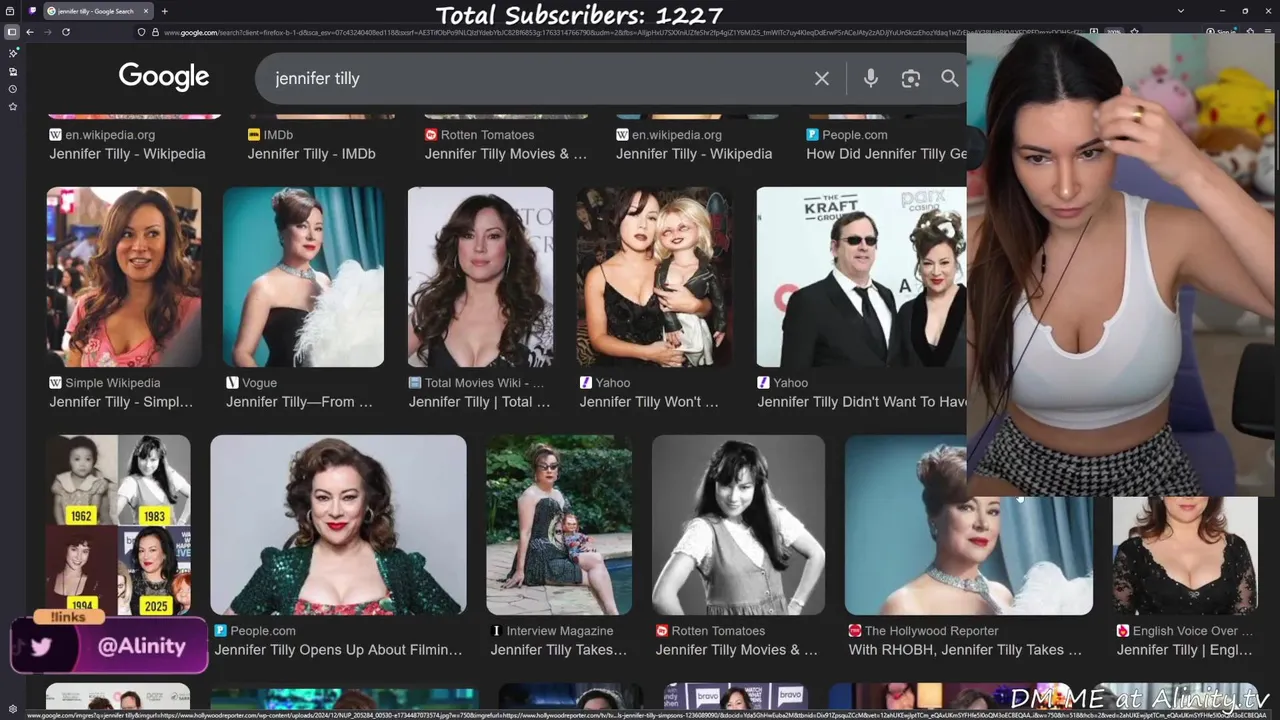Open sidebar settings gear icon
The width and height of the screenshot is (1280, 720).
[x=13, y=709]
